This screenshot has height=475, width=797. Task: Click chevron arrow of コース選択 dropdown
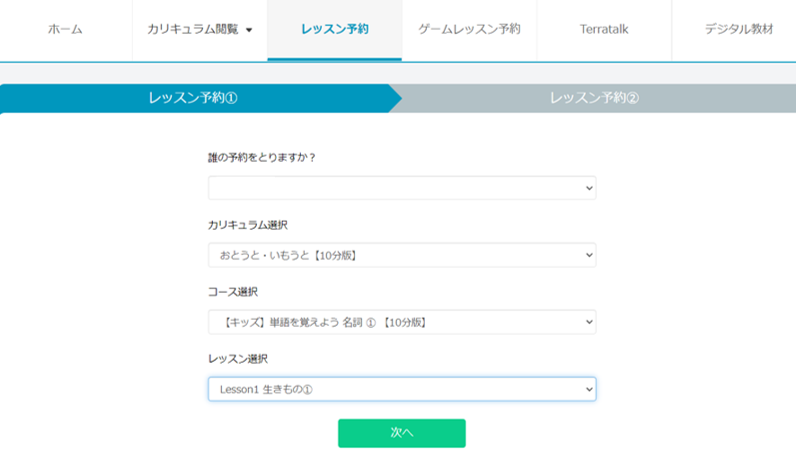(x=587, y=322)
